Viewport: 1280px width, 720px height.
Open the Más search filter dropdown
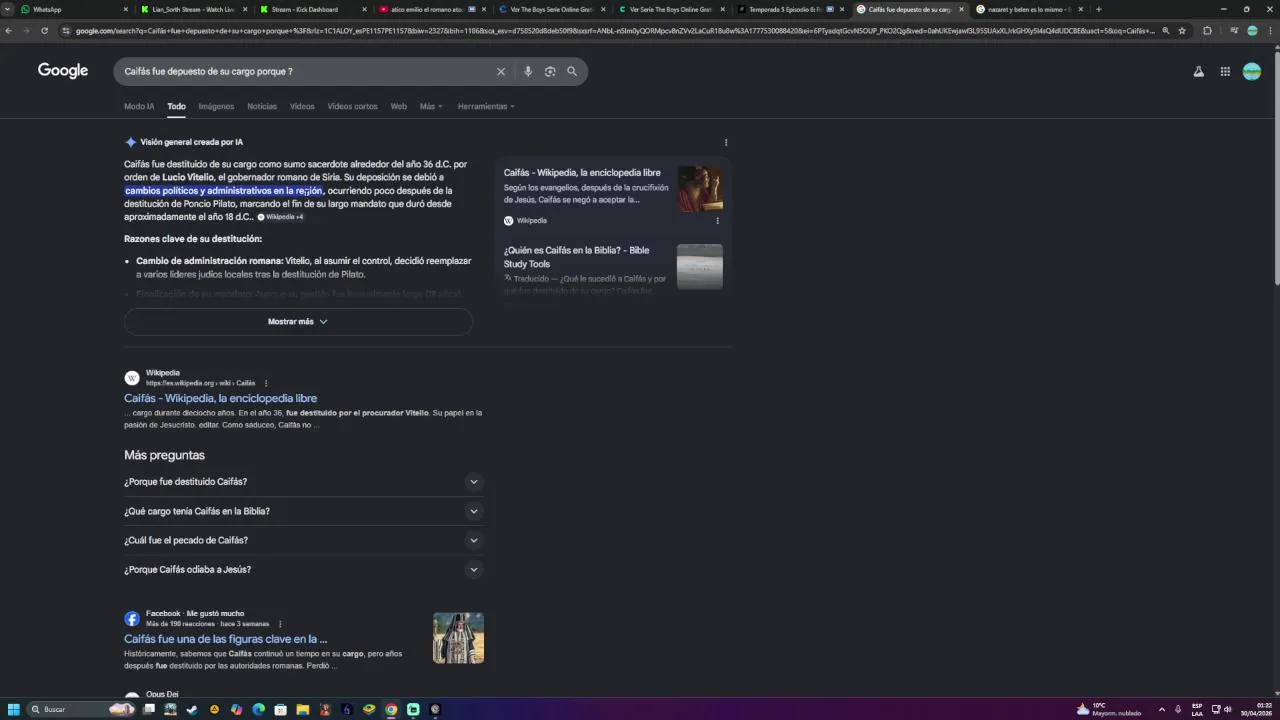(430, 106)
